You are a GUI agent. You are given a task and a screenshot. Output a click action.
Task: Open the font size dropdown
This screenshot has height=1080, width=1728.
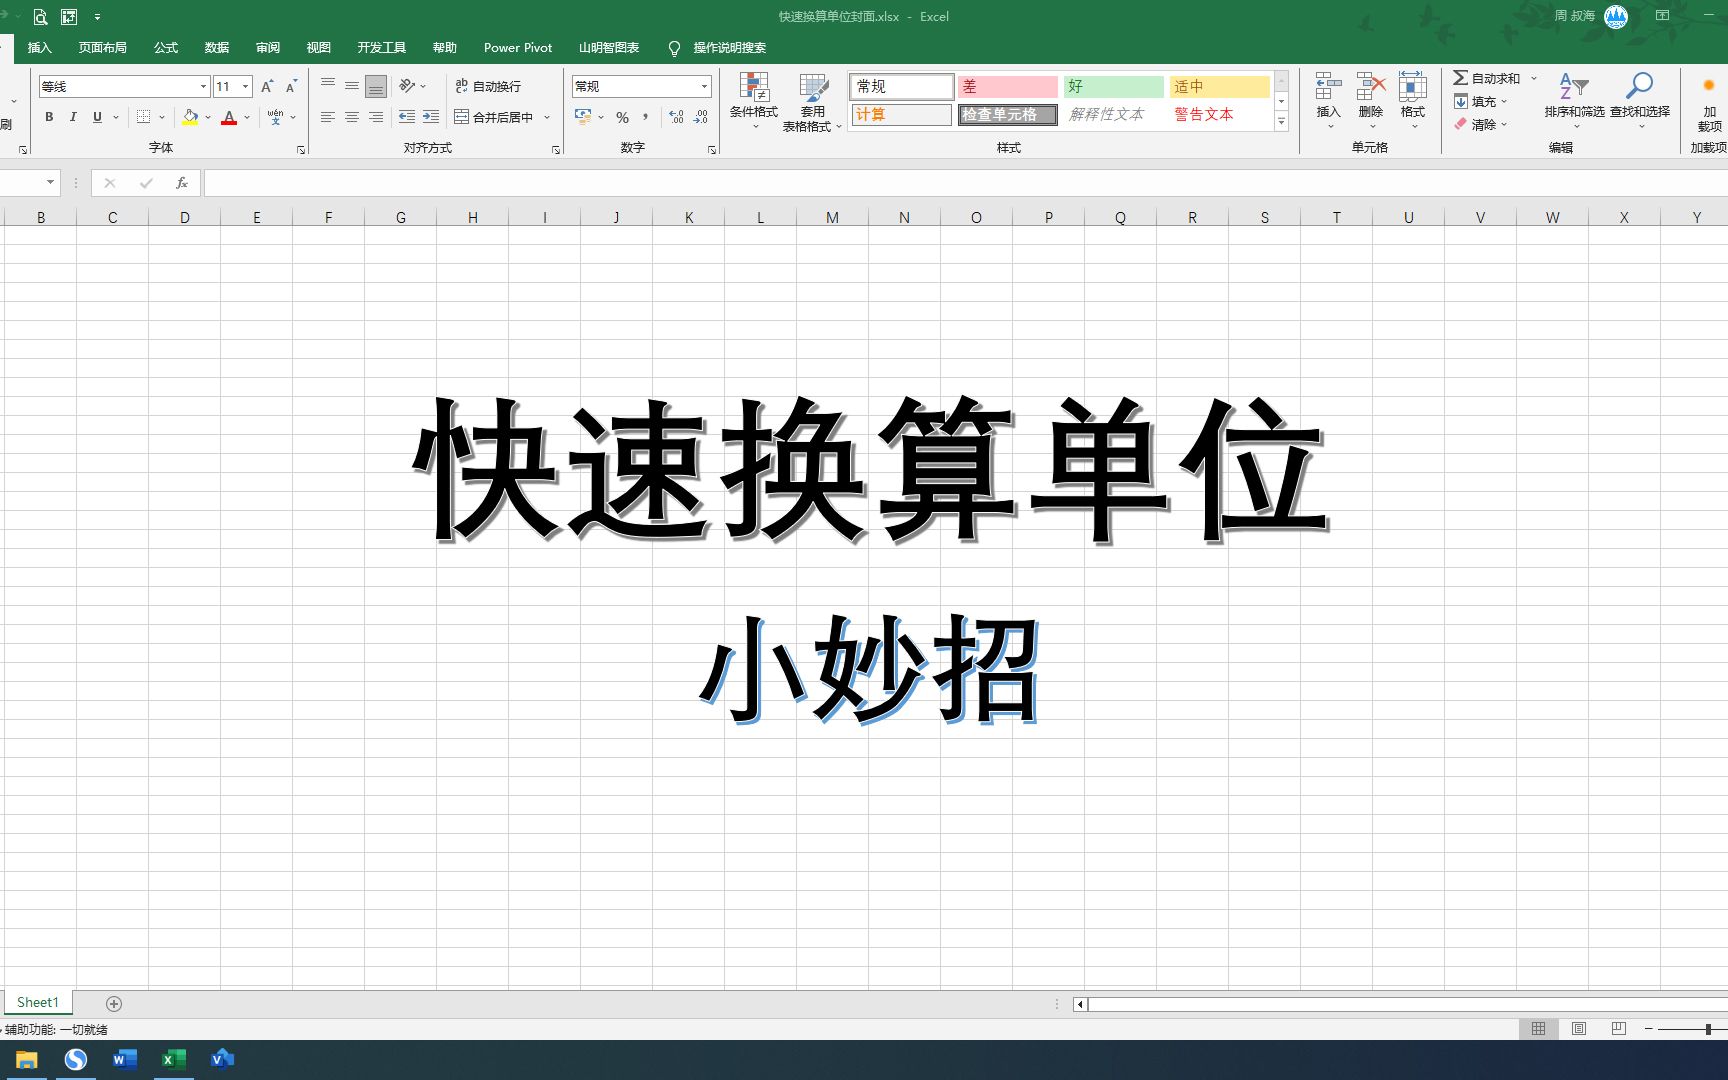tap(245, 87)
